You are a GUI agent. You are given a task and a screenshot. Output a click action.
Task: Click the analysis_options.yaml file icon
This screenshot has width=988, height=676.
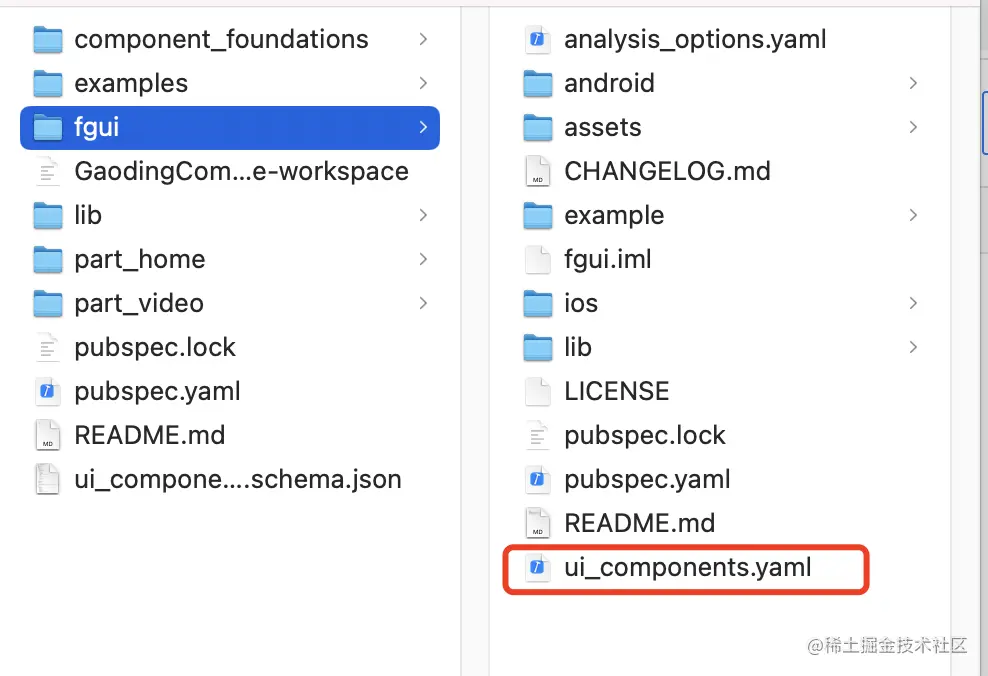[x=538, y=40]
